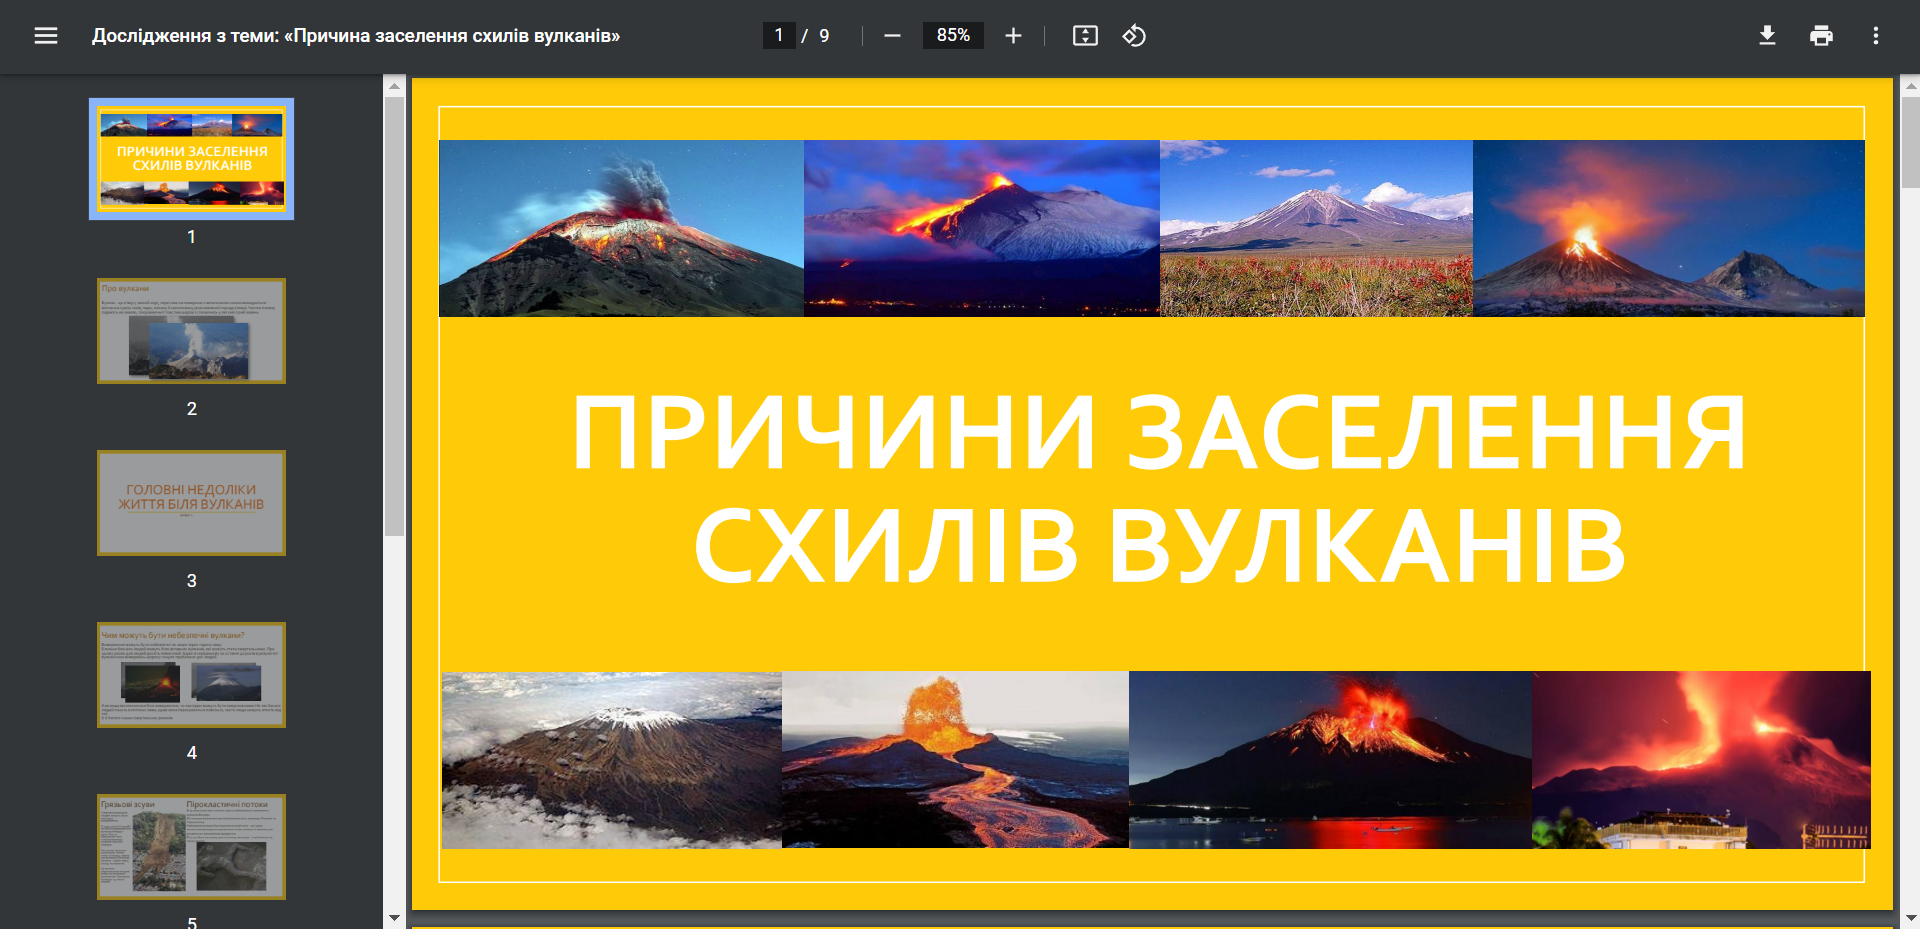Image resolution: width=1920 pixels, height=929 pixels.
Task: Click the volcano photo with red flower field
Action: [x=1316, y=228]
